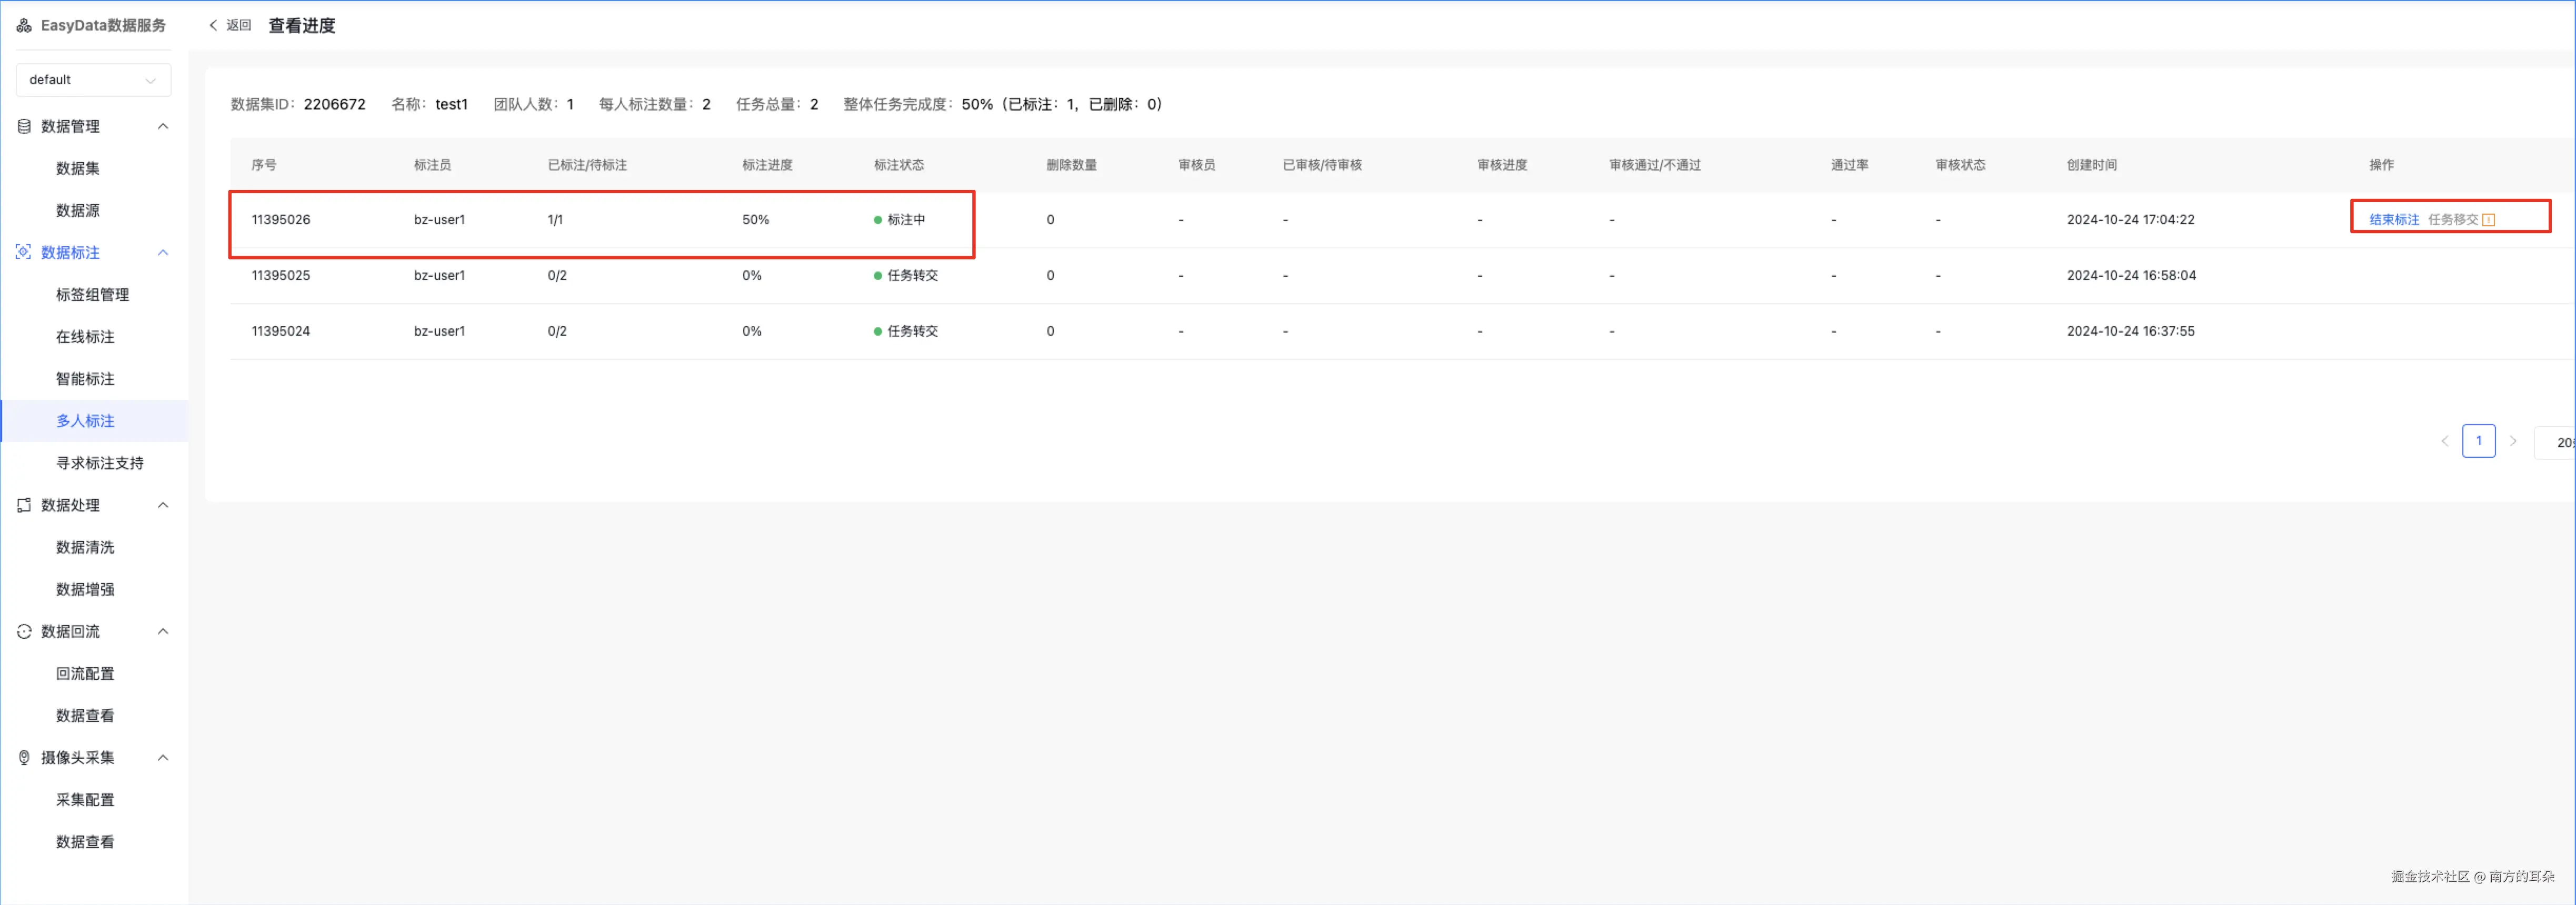Click the 数据处理 section icon
The width and height of the screenshot is (2576, 905).
tap(24, 505)
